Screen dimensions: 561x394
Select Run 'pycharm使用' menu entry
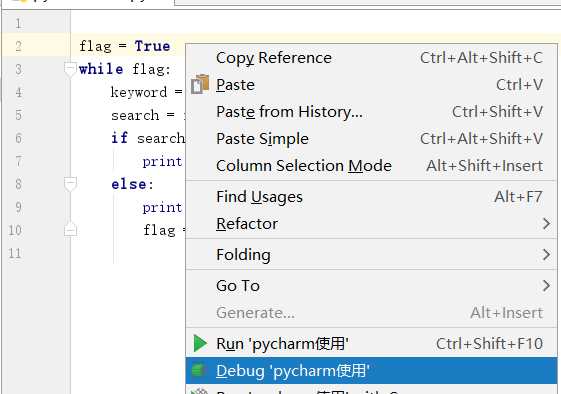(x=371, y=344)
